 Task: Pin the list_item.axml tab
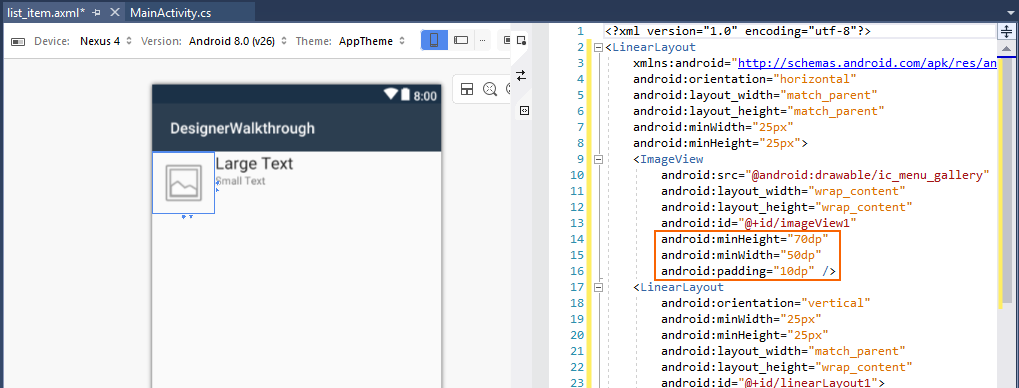(96, 12)
